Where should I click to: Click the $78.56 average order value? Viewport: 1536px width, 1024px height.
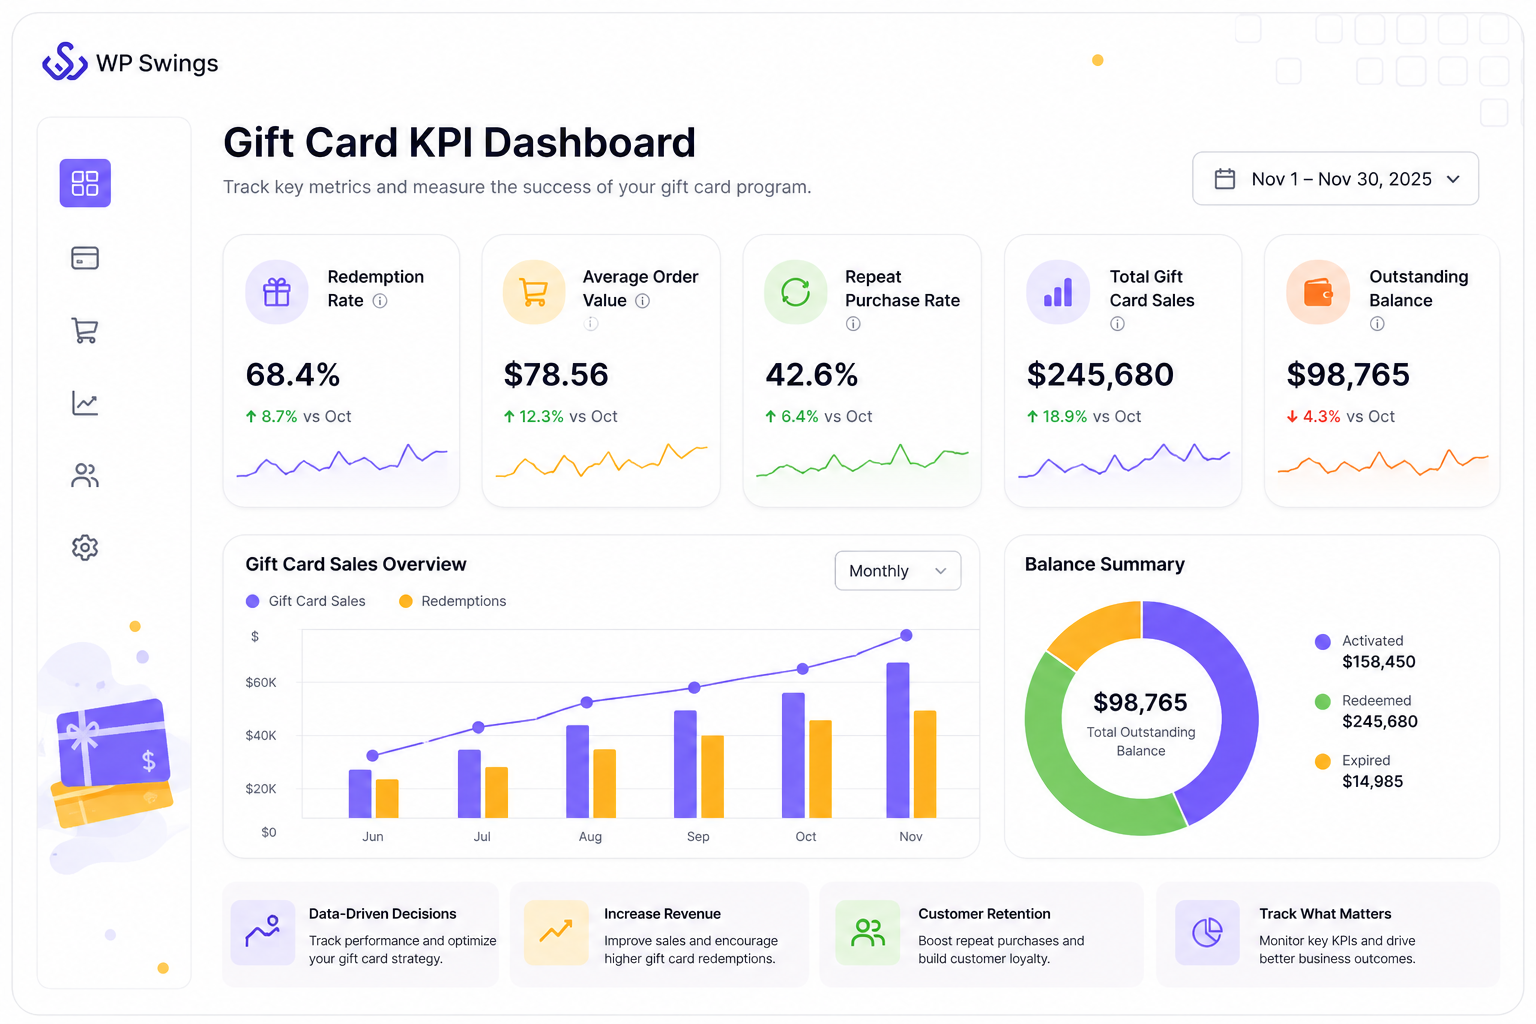coord(556,375)
